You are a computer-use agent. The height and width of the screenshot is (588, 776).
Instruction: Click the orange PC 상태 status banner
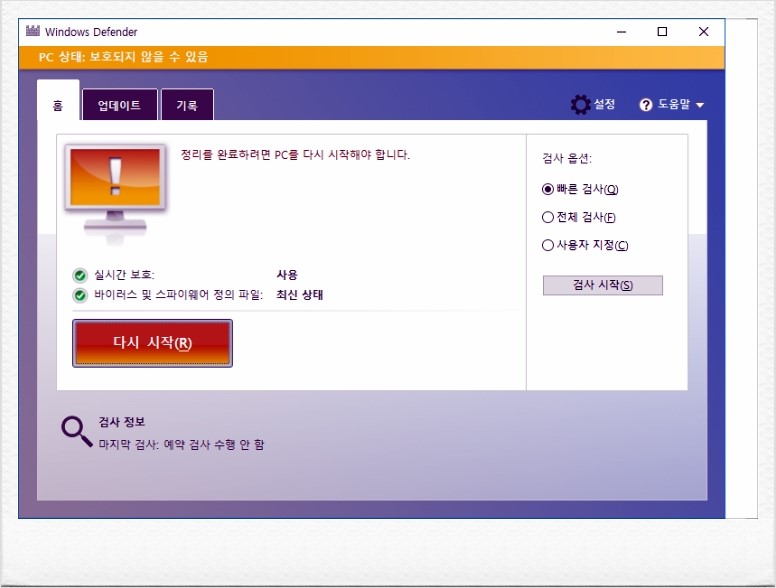pyautogui.click(x=372, y=57)
